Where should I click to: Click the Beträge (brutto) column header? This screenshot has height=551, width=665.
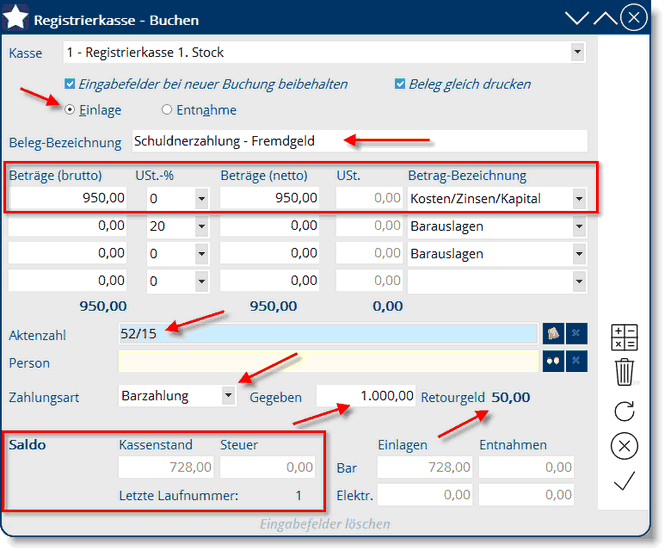pos(56,175)
